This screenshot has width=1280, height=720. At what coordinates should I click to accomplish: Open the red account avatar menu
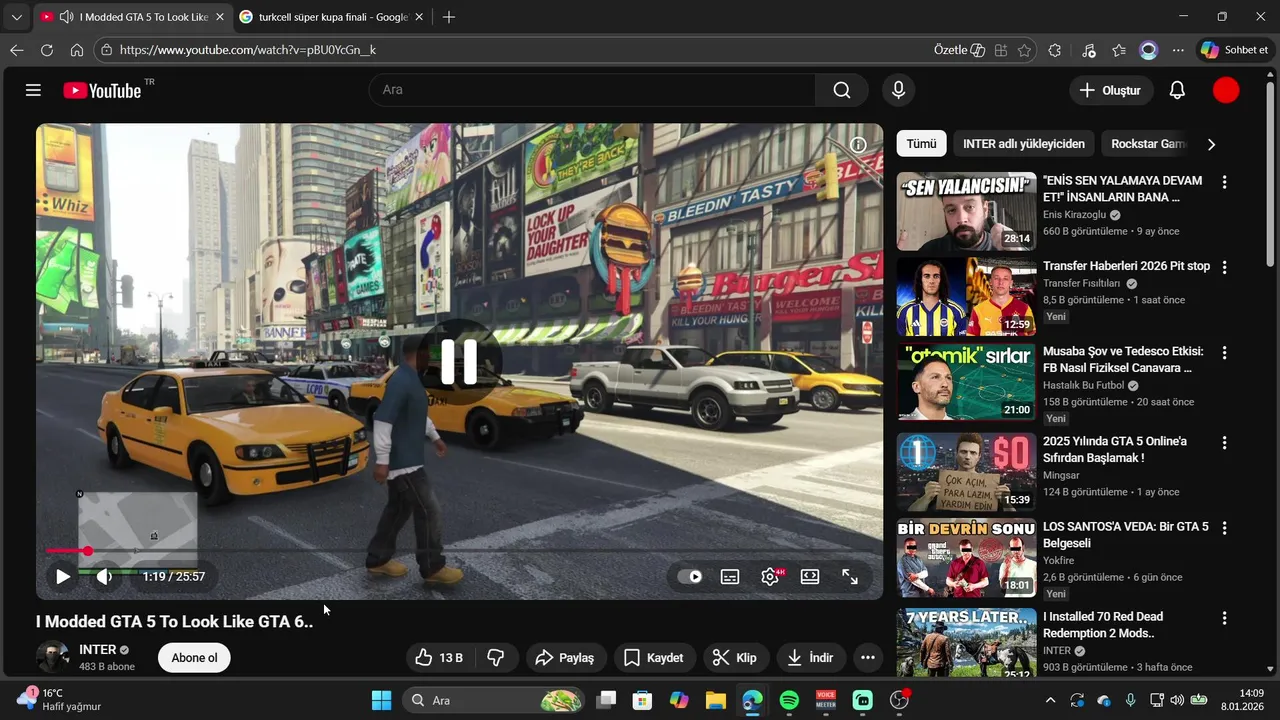[1226, 90]
